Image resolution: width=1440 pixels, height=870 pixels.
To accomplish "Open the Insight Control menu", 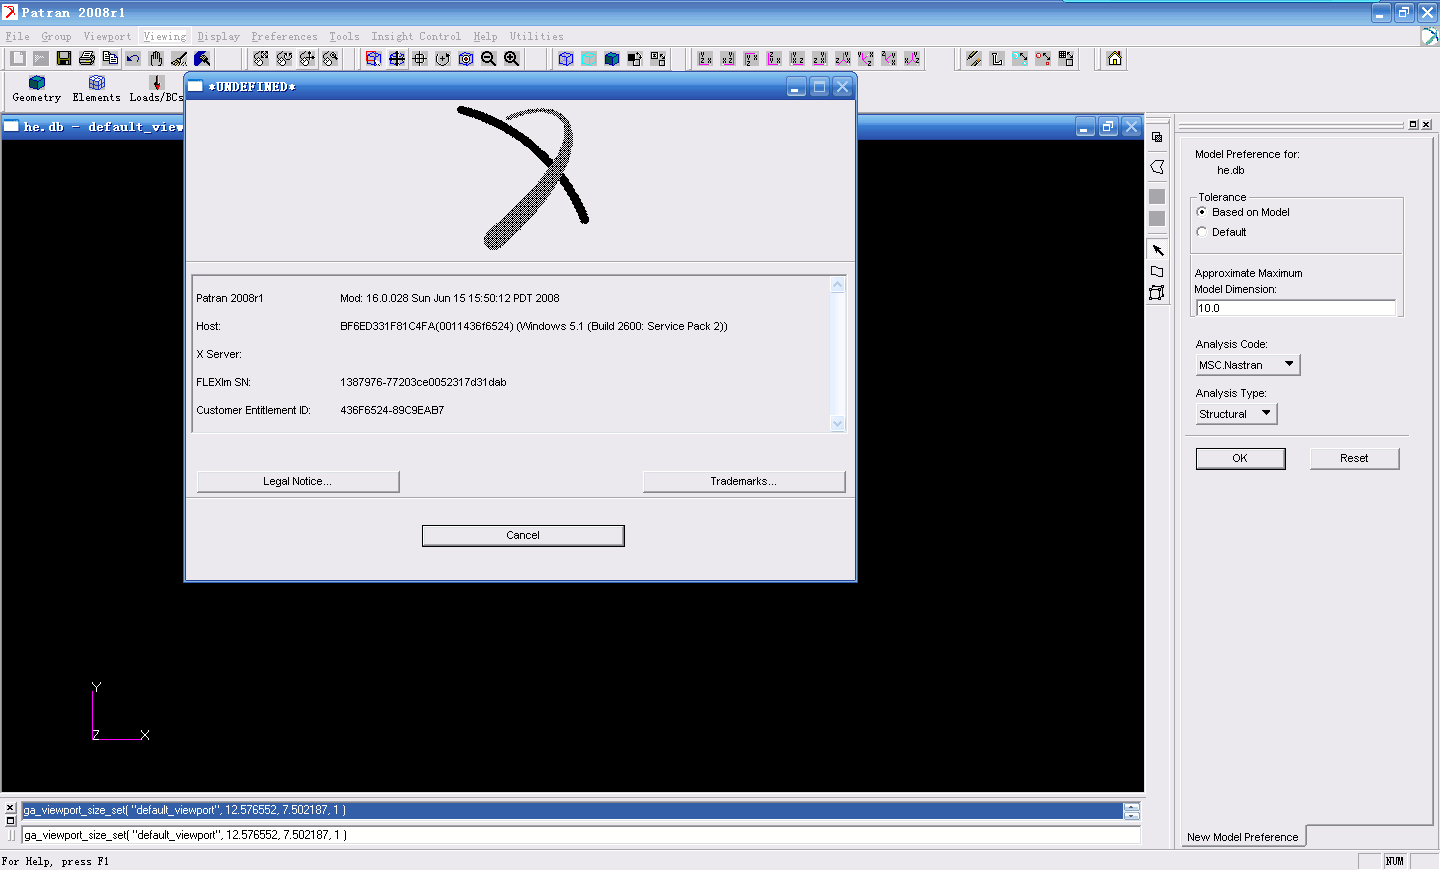I will (416, 37).
